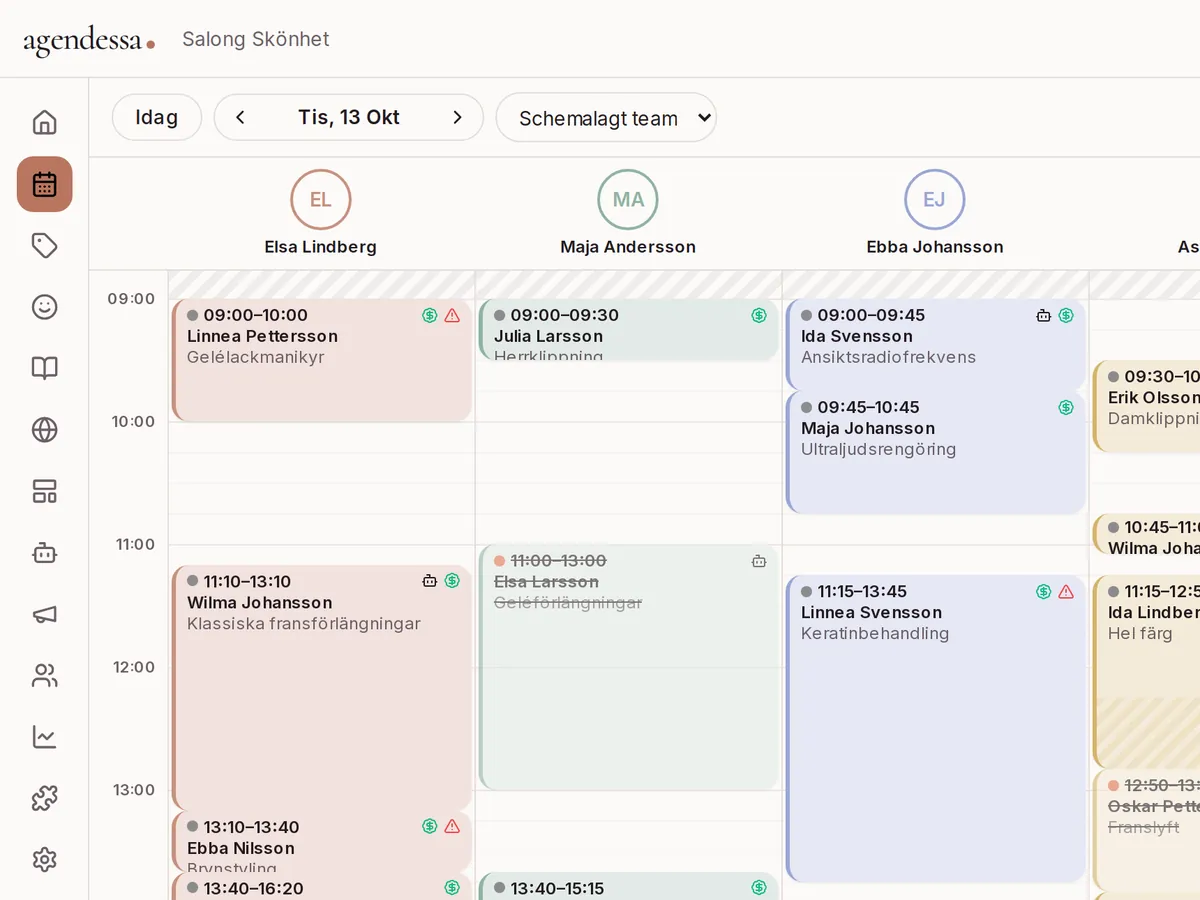Open the line chart reports icon

click(44, 737)
